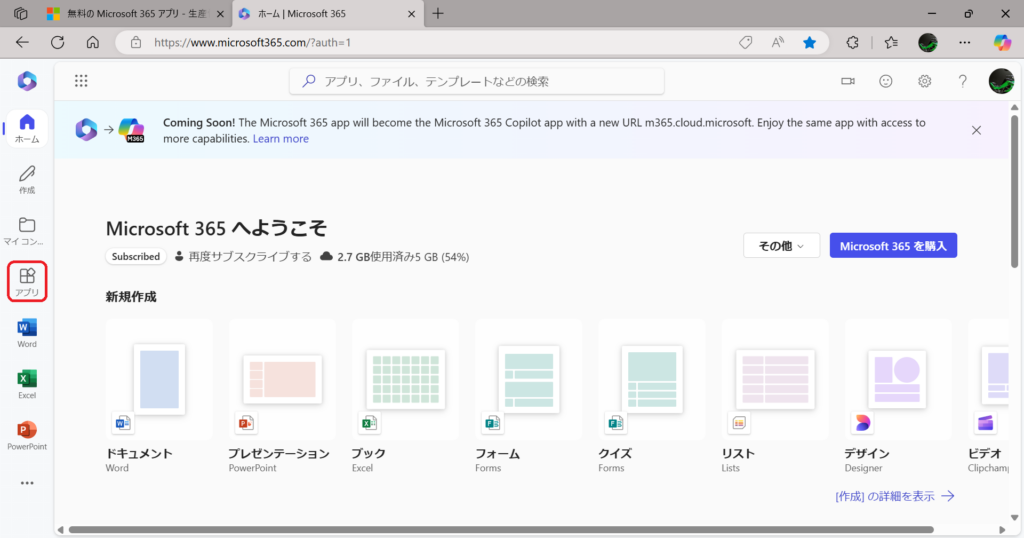Go to browser home page icon

pos(93,42)
